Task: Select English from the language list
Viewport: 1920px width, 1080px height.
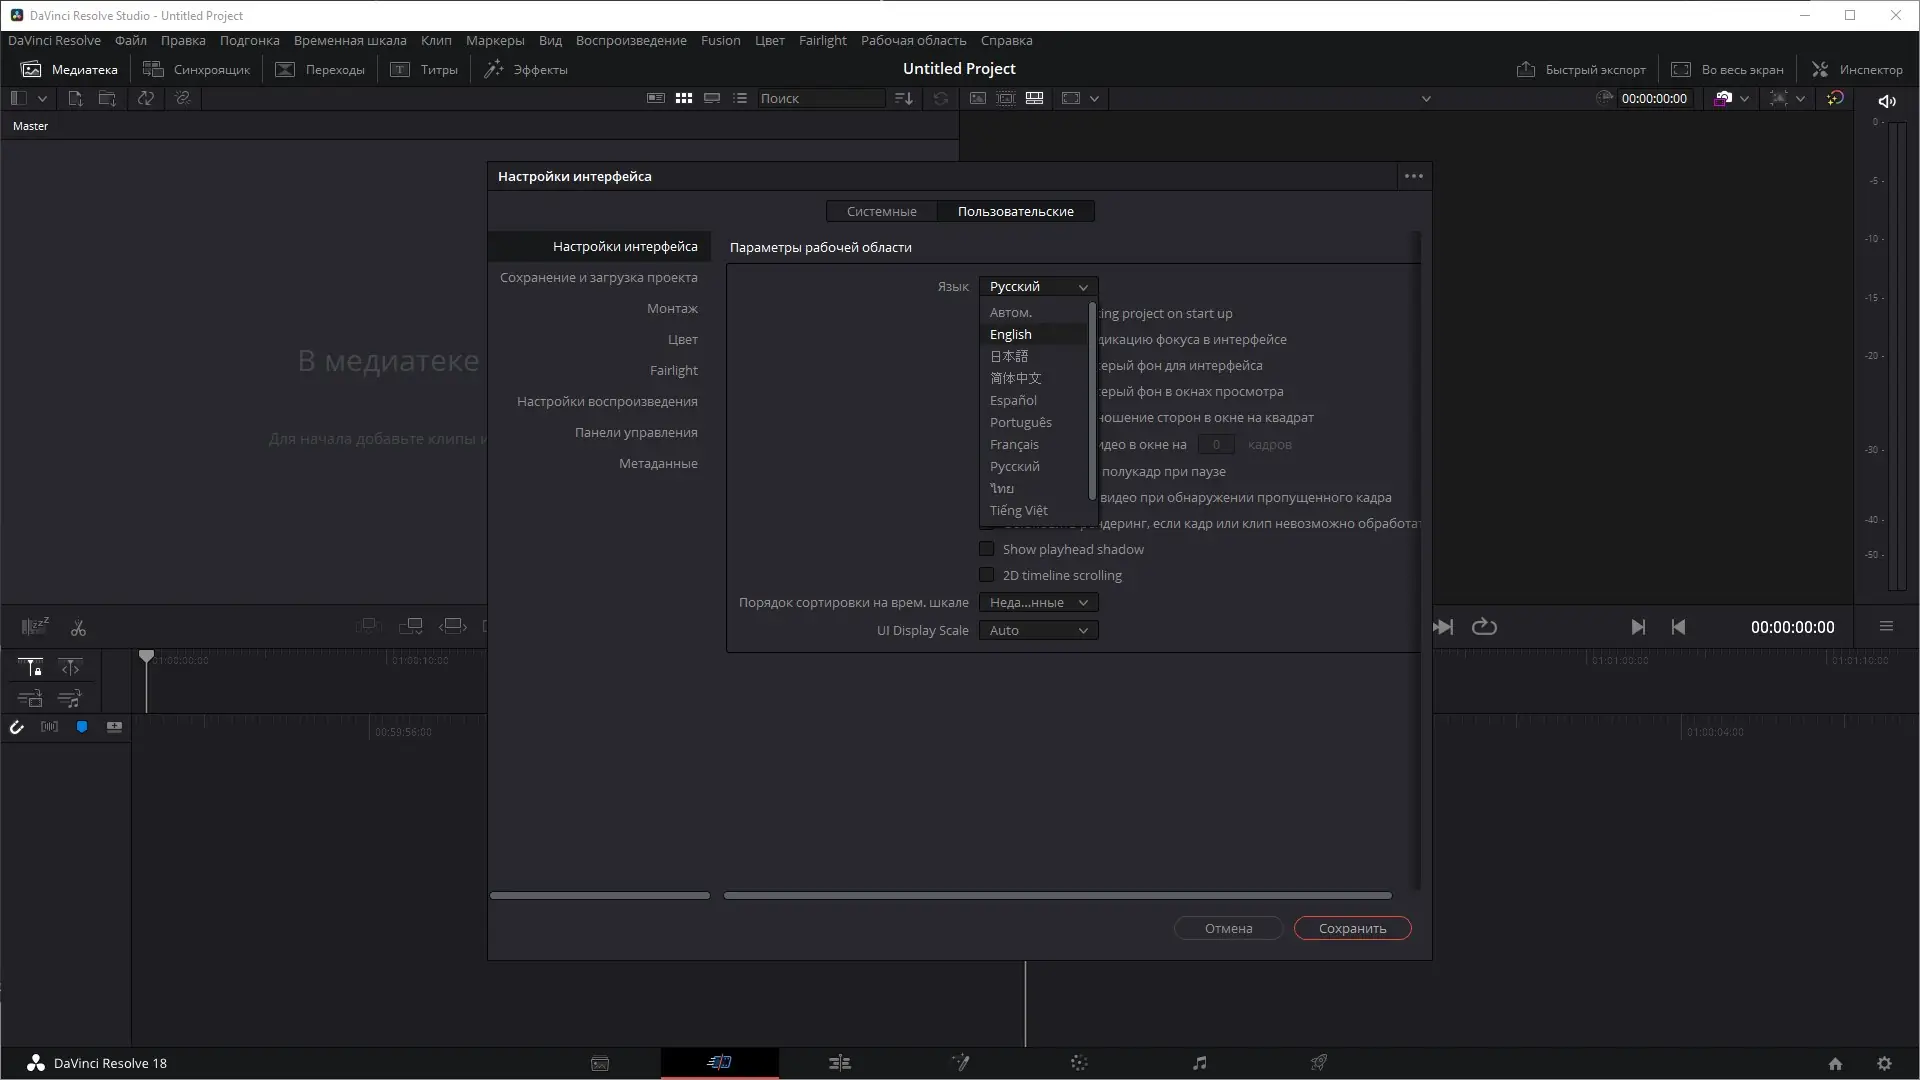Action: [1011, 334]
